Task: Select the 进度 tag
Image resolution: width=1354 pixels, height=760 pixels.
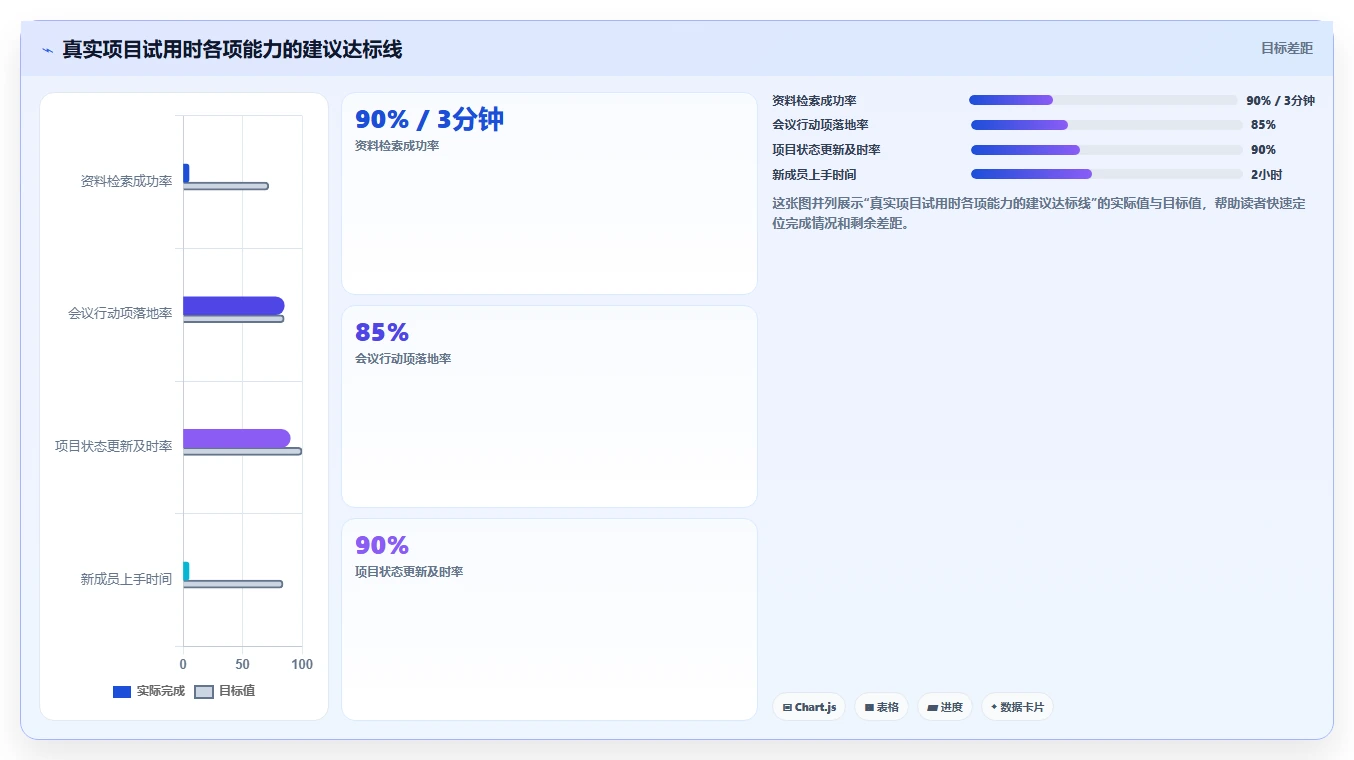Action: pyautogui.click(x=945, y=707)
